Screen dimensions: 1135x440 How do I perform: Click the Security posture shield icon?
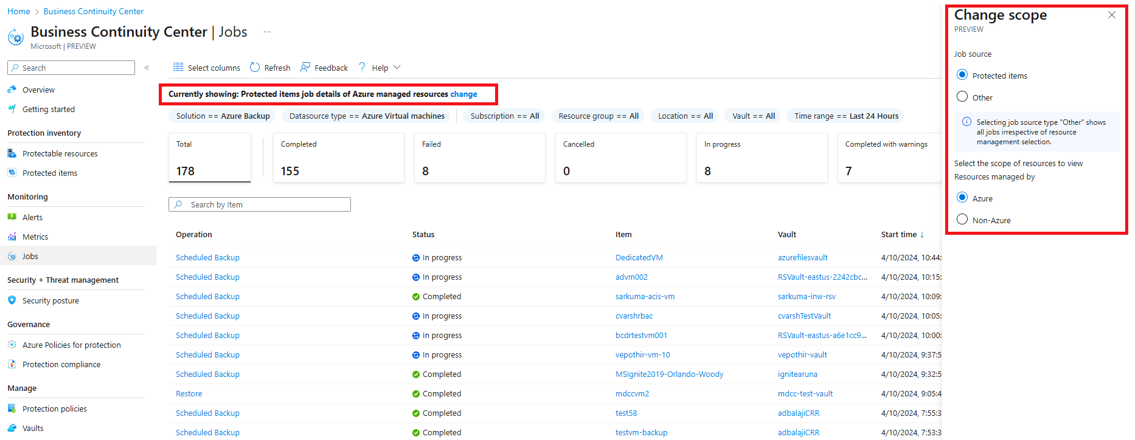(x=12, y=300)
